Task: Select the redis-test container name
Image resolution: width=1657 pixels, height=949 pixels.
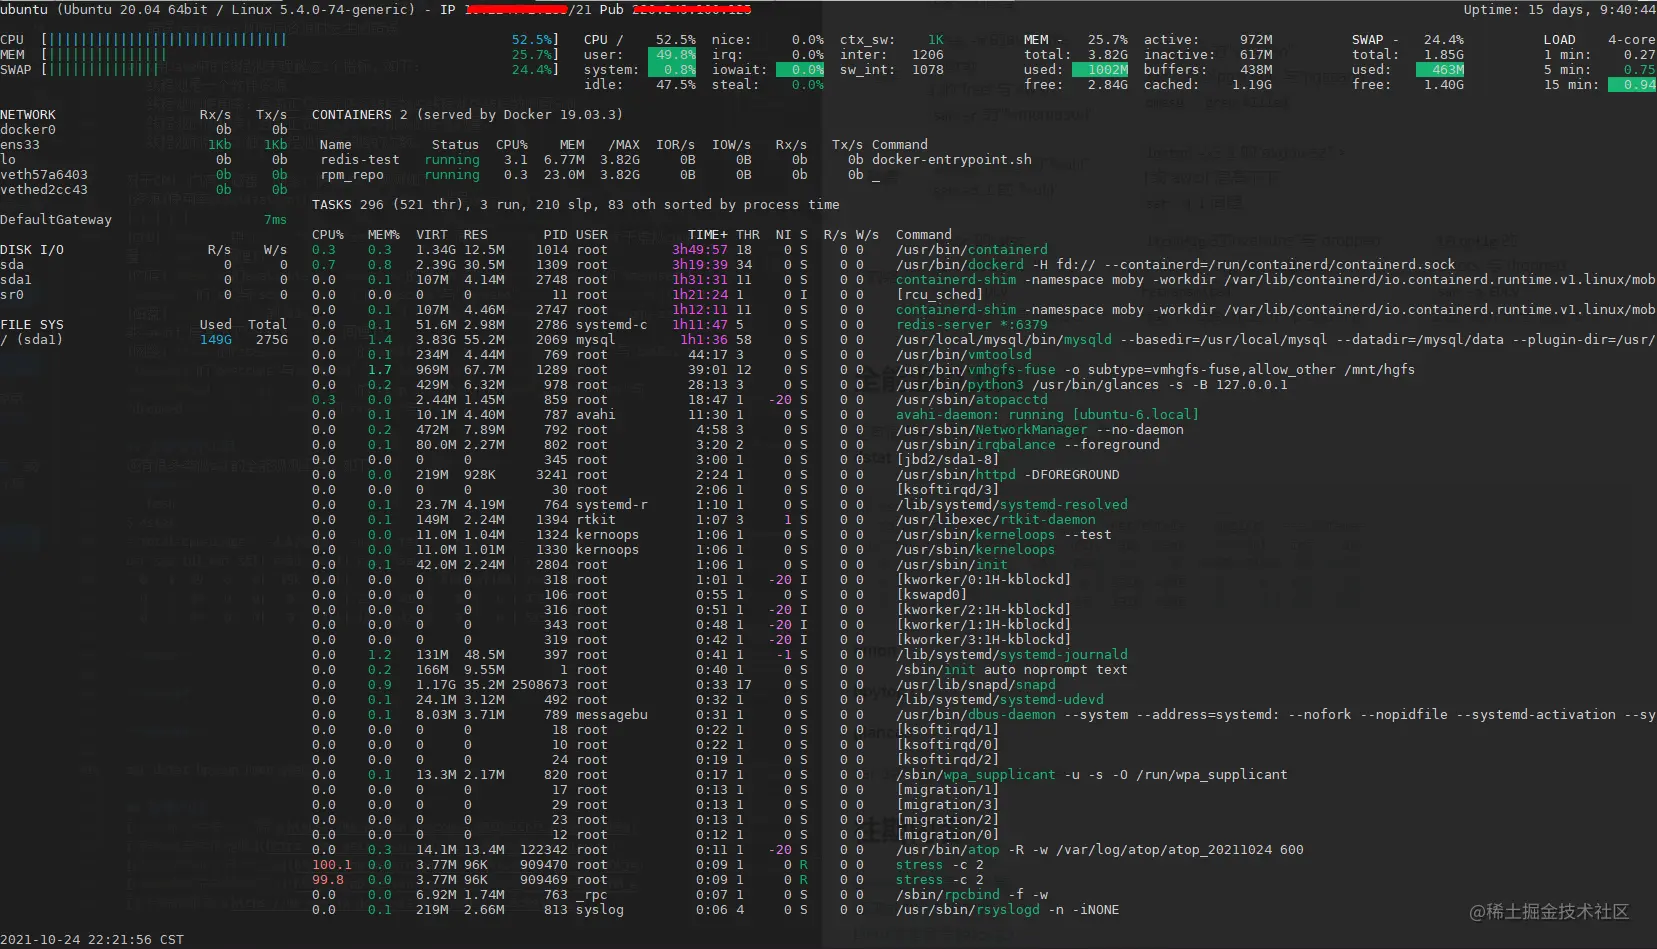Action: [359, 160]
